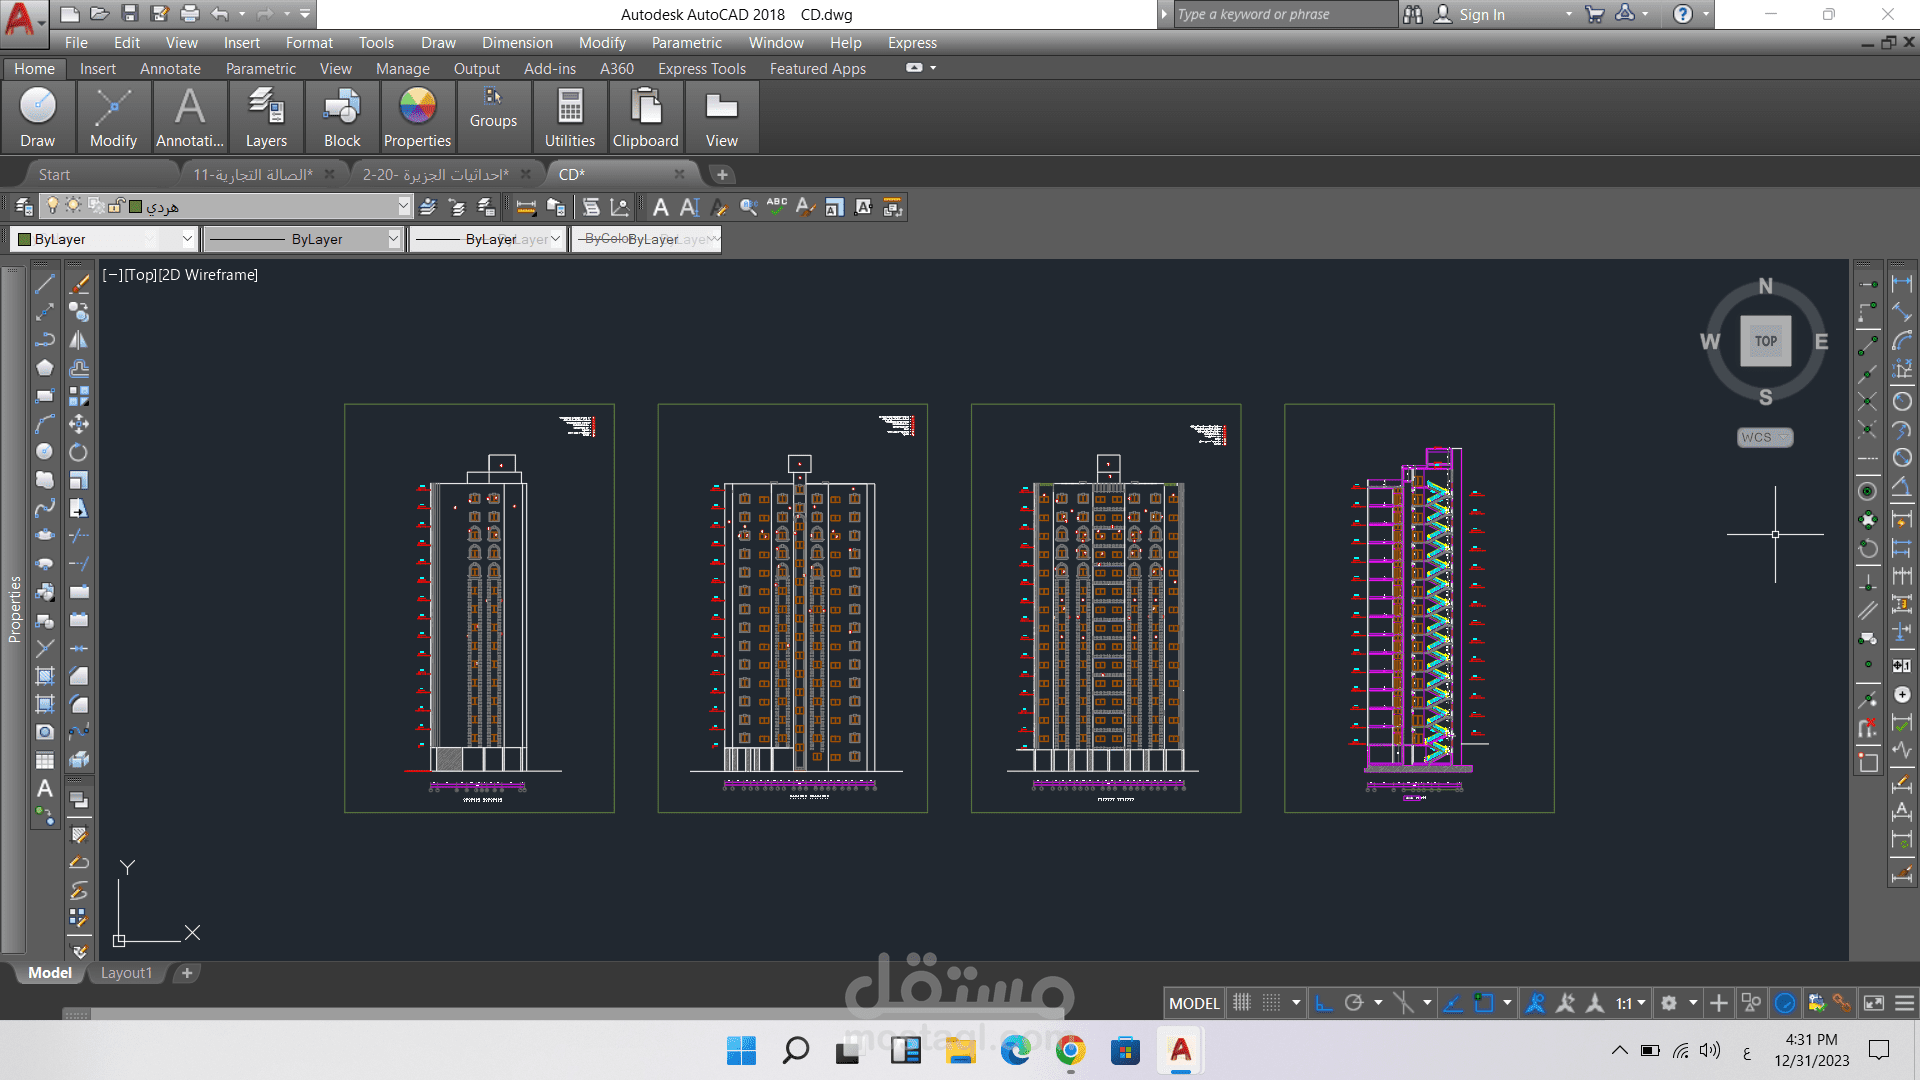Open the Layer Properties Manager
Screen dimensions: 1920x1080
pos(24,207)
